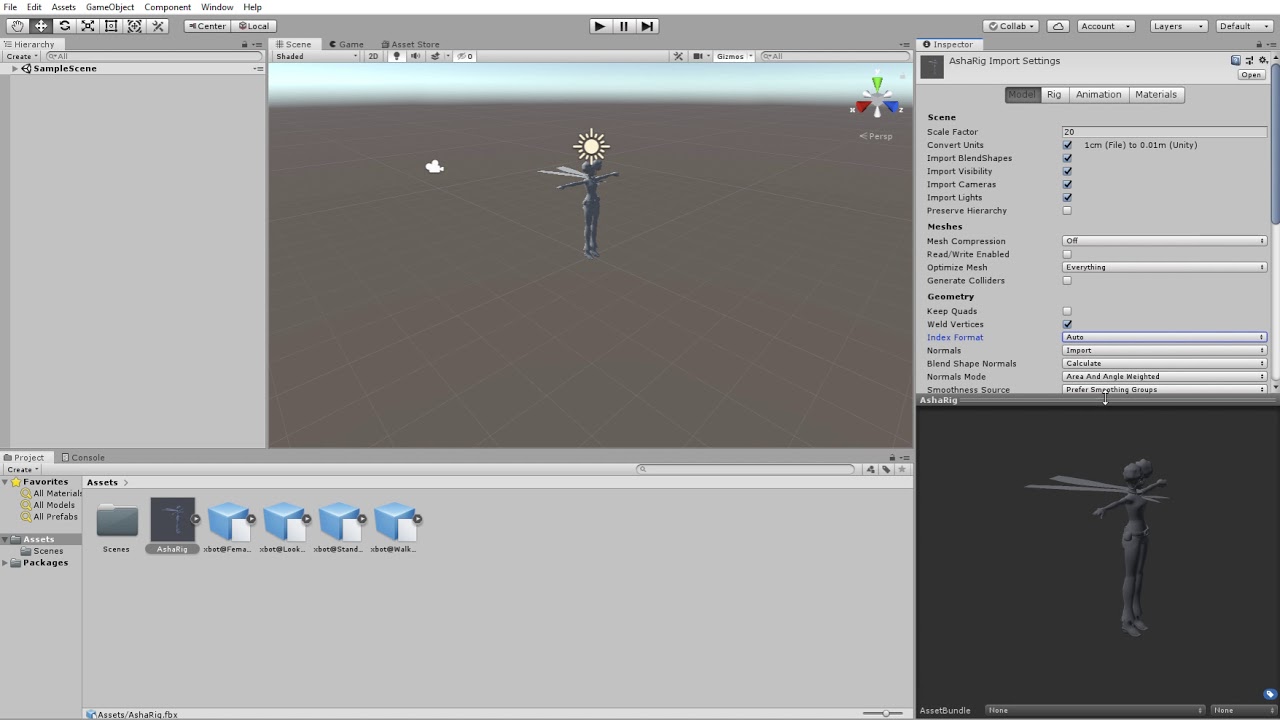Select the xbot@Walk asset thumbnail
This screenshot has height=720, width=1280.
point(396,520)
